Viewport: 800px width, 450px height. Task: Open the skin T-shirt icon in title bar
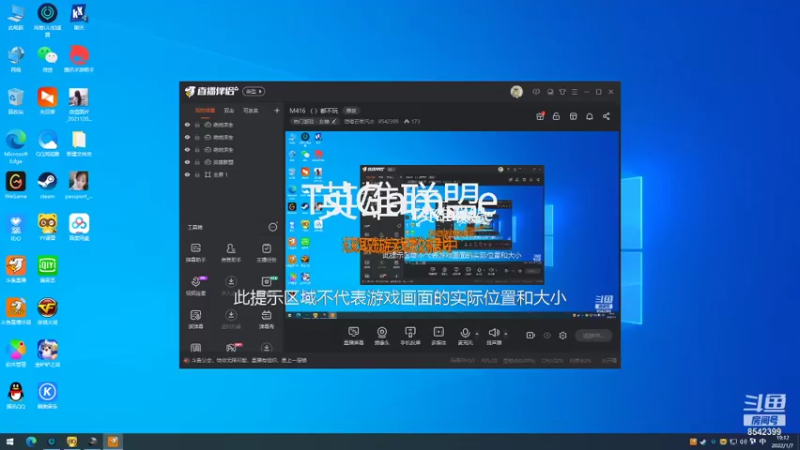click(x=562, y=92)
